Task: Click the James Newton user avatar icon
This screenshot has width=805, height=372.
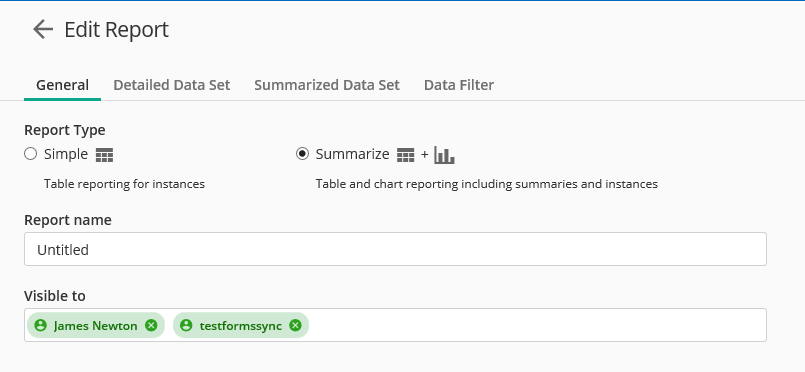Action: tap(41, 325)
